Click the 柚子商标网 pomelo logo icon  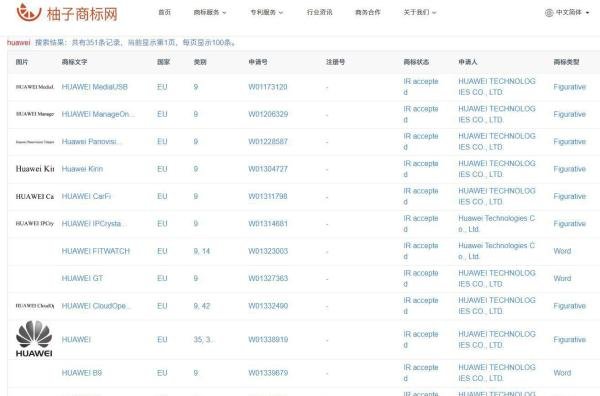[29, 12]
